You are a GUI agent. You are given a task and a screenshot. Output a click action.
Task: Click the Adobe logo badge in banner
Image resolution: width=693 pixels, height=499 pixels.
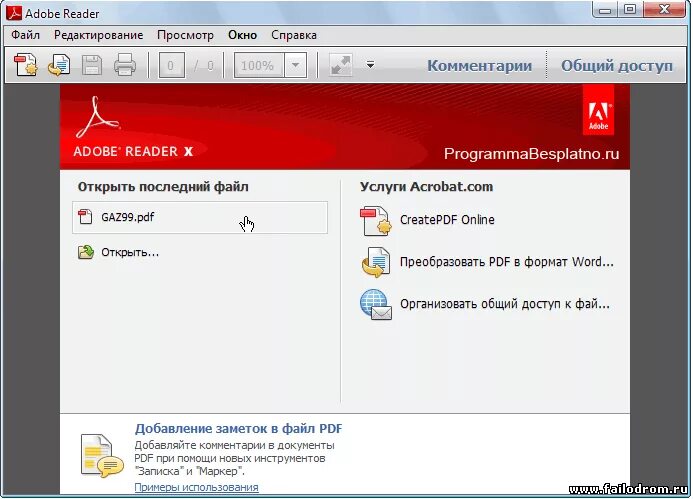coord(598,110)
